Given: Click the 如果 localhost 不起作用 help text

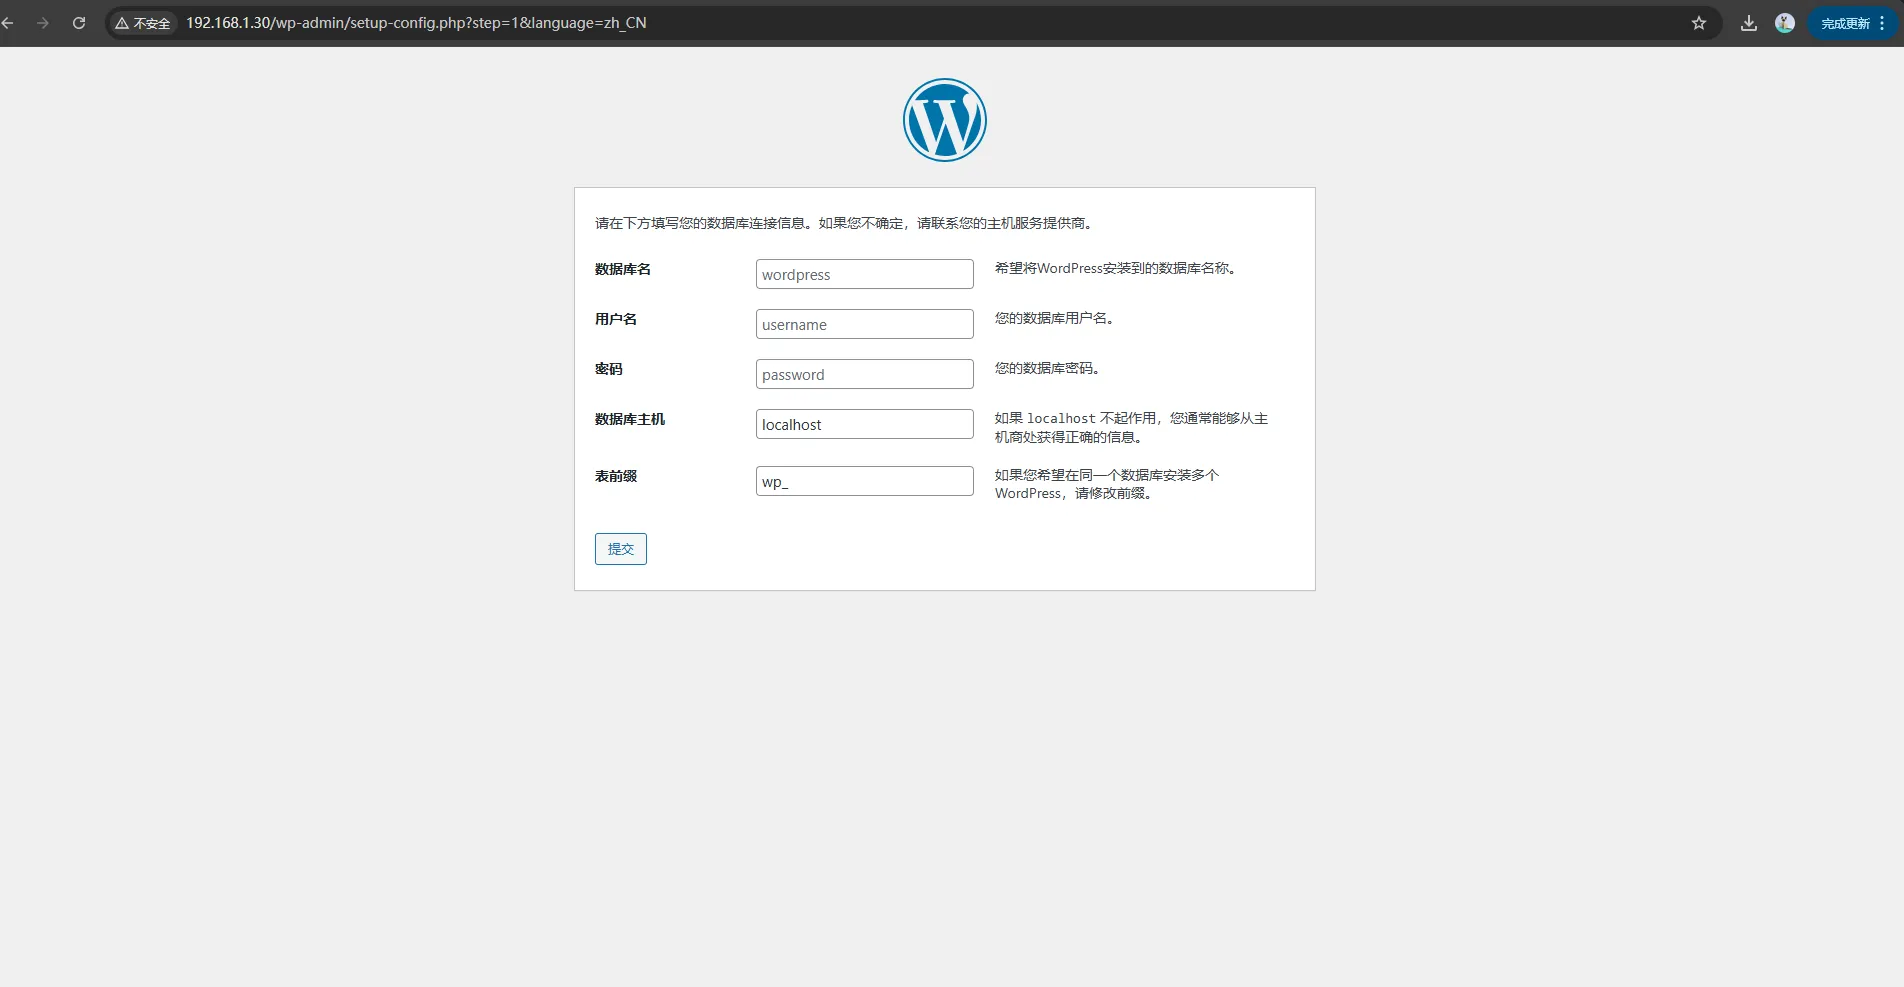Looking at the screenshot, I should point(1131,427).
